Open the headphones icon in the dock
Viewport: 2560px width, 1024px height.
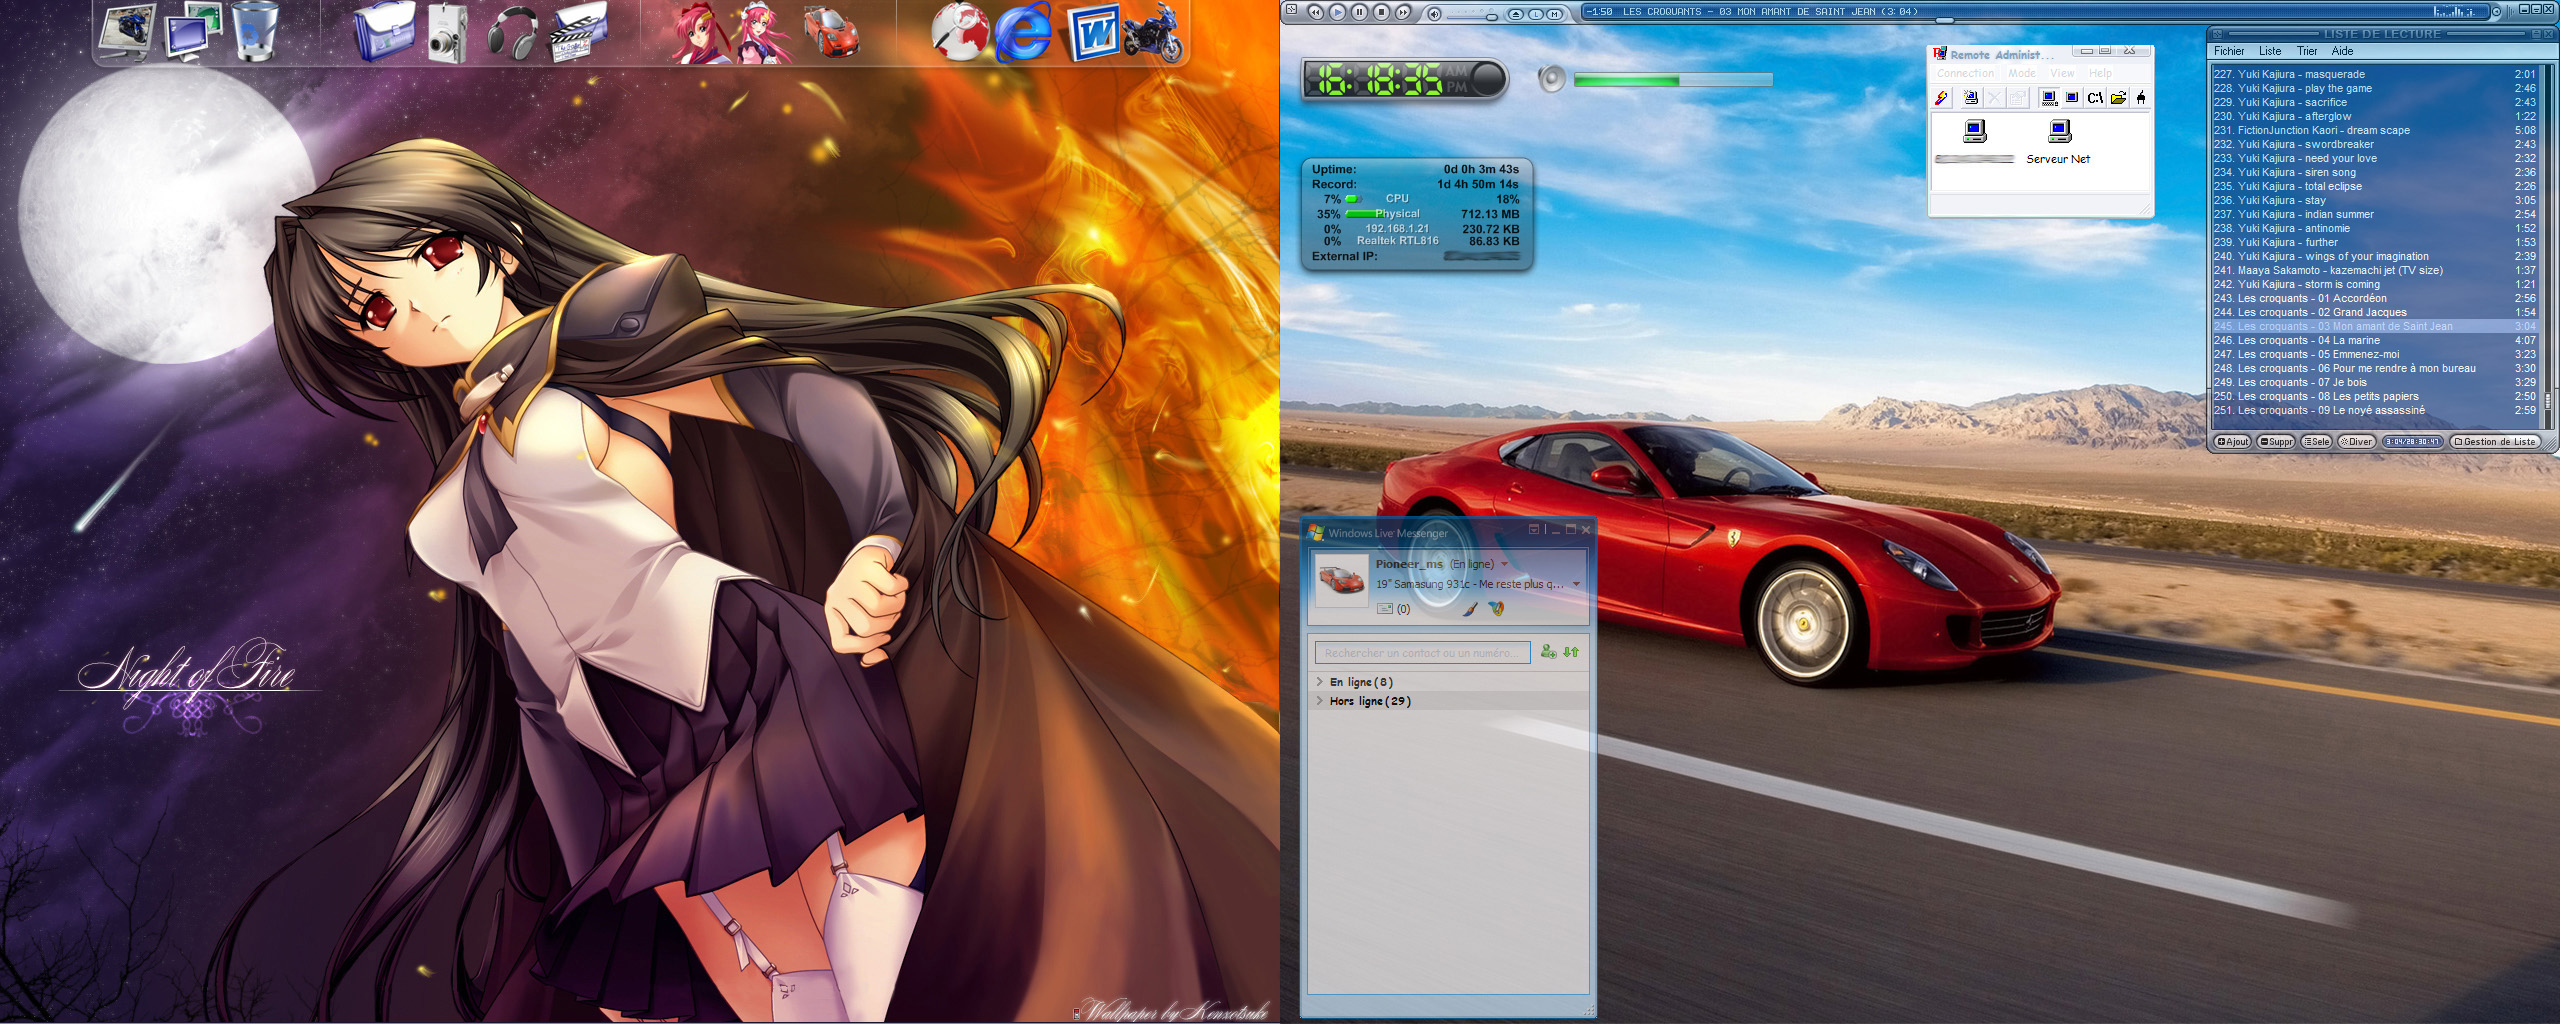512,35
